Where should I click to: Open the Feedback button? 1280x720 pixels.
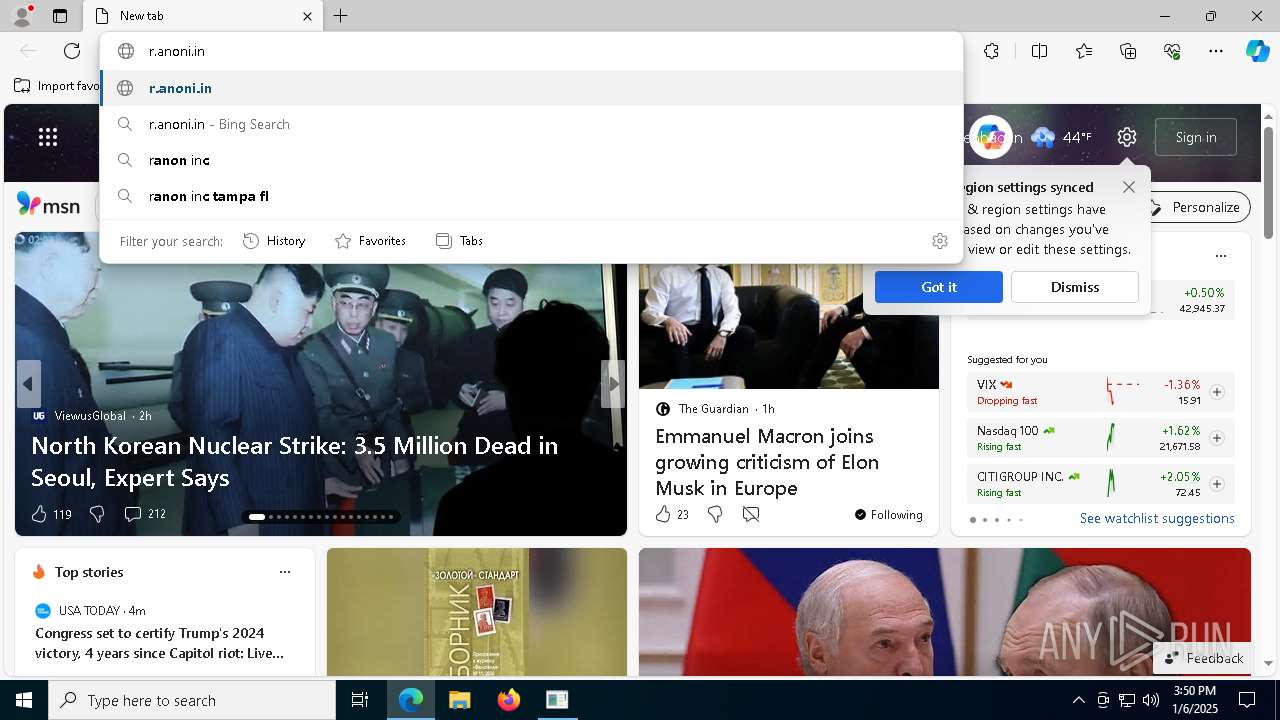1204,658
